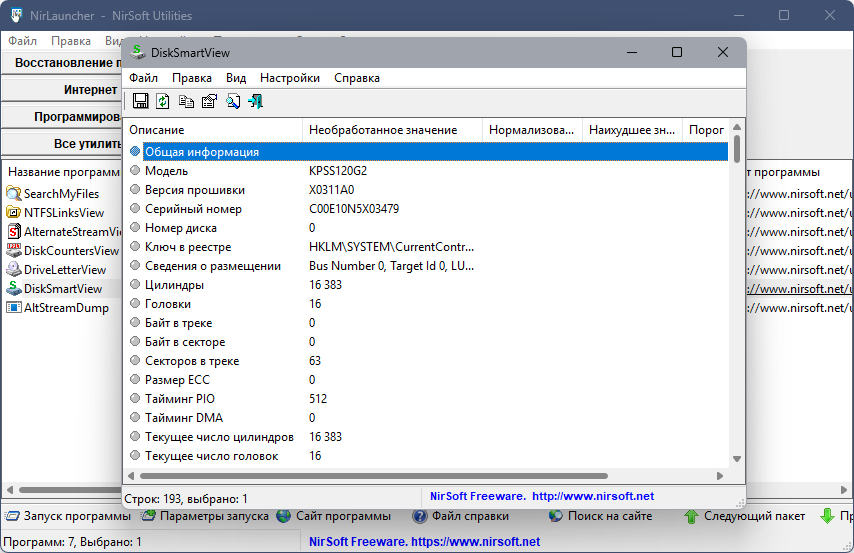Open the Файл menu in NirLauncher

coord(23,41)
